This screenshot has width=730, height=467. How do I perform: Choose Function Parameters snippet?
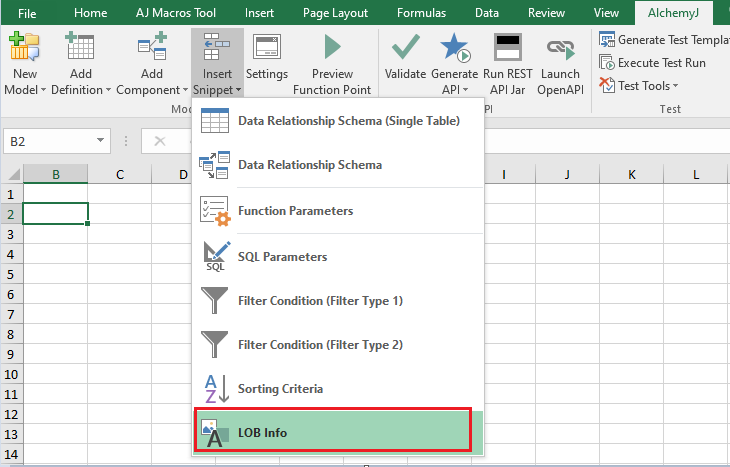338,210
